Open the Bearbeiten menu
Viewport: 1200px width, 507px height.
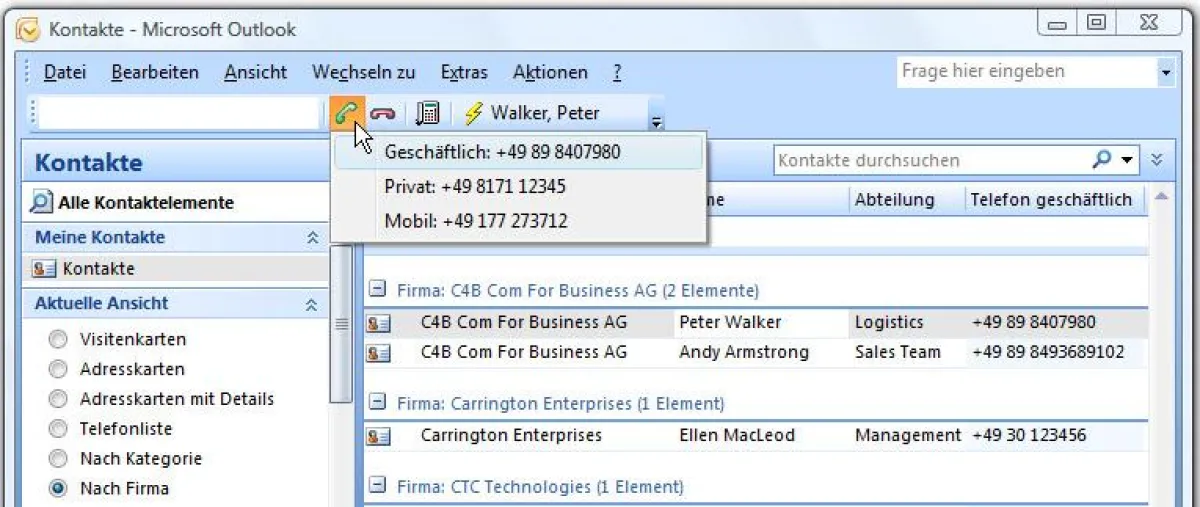pos(155,72)
